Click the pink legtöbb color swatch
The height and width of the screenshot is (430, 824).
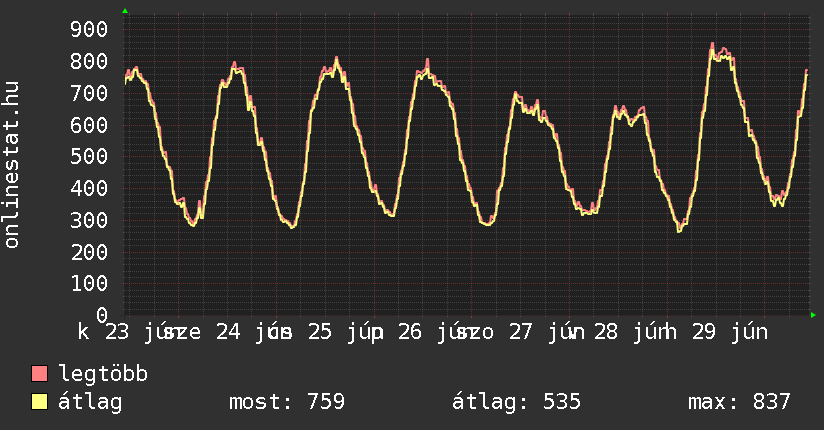[39, 374]
